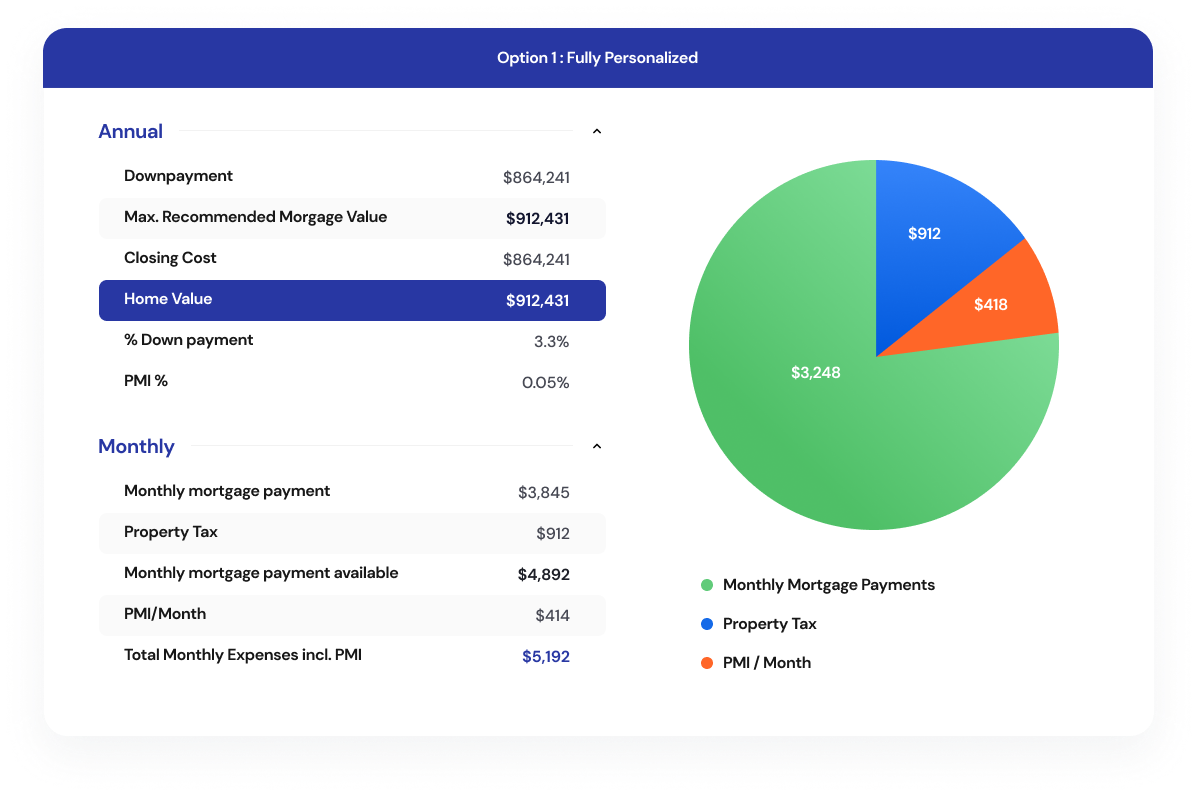
Task: Click the Max. Recommended Morgage Value row
Action: point(352,218)
